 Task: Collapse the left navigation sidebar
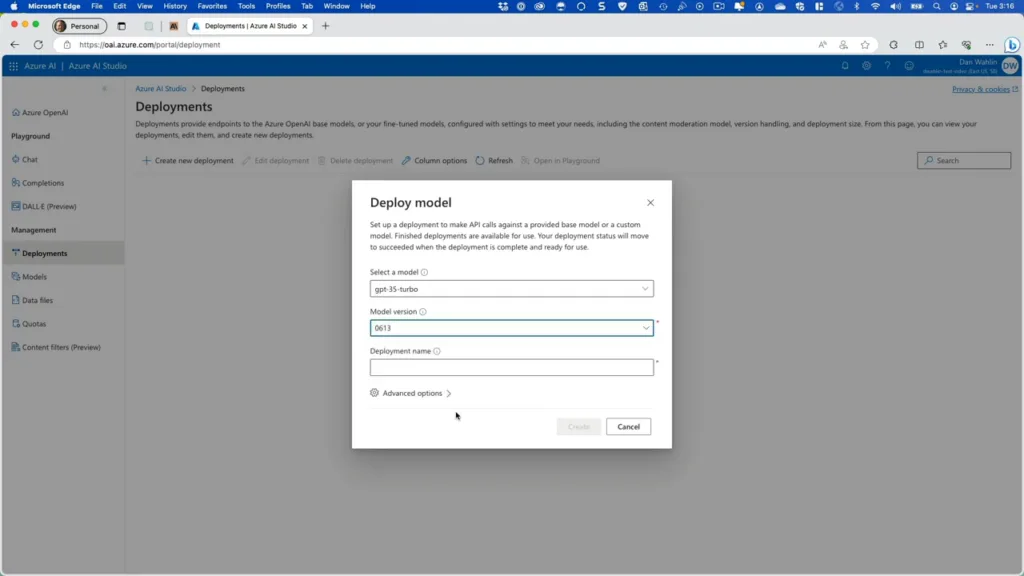104,89
